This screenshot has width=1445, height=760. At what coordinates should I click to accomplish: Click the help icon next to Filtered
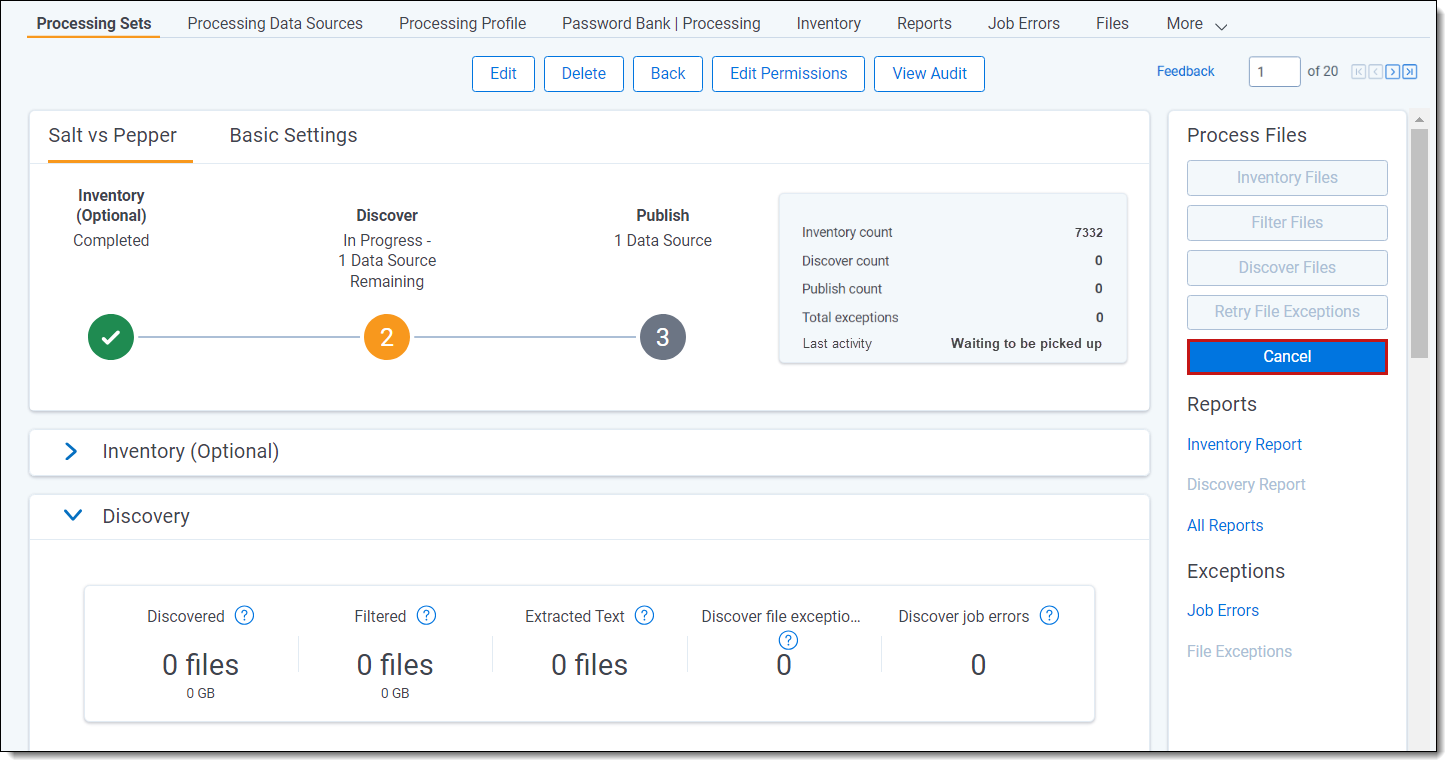click(426, 615)
